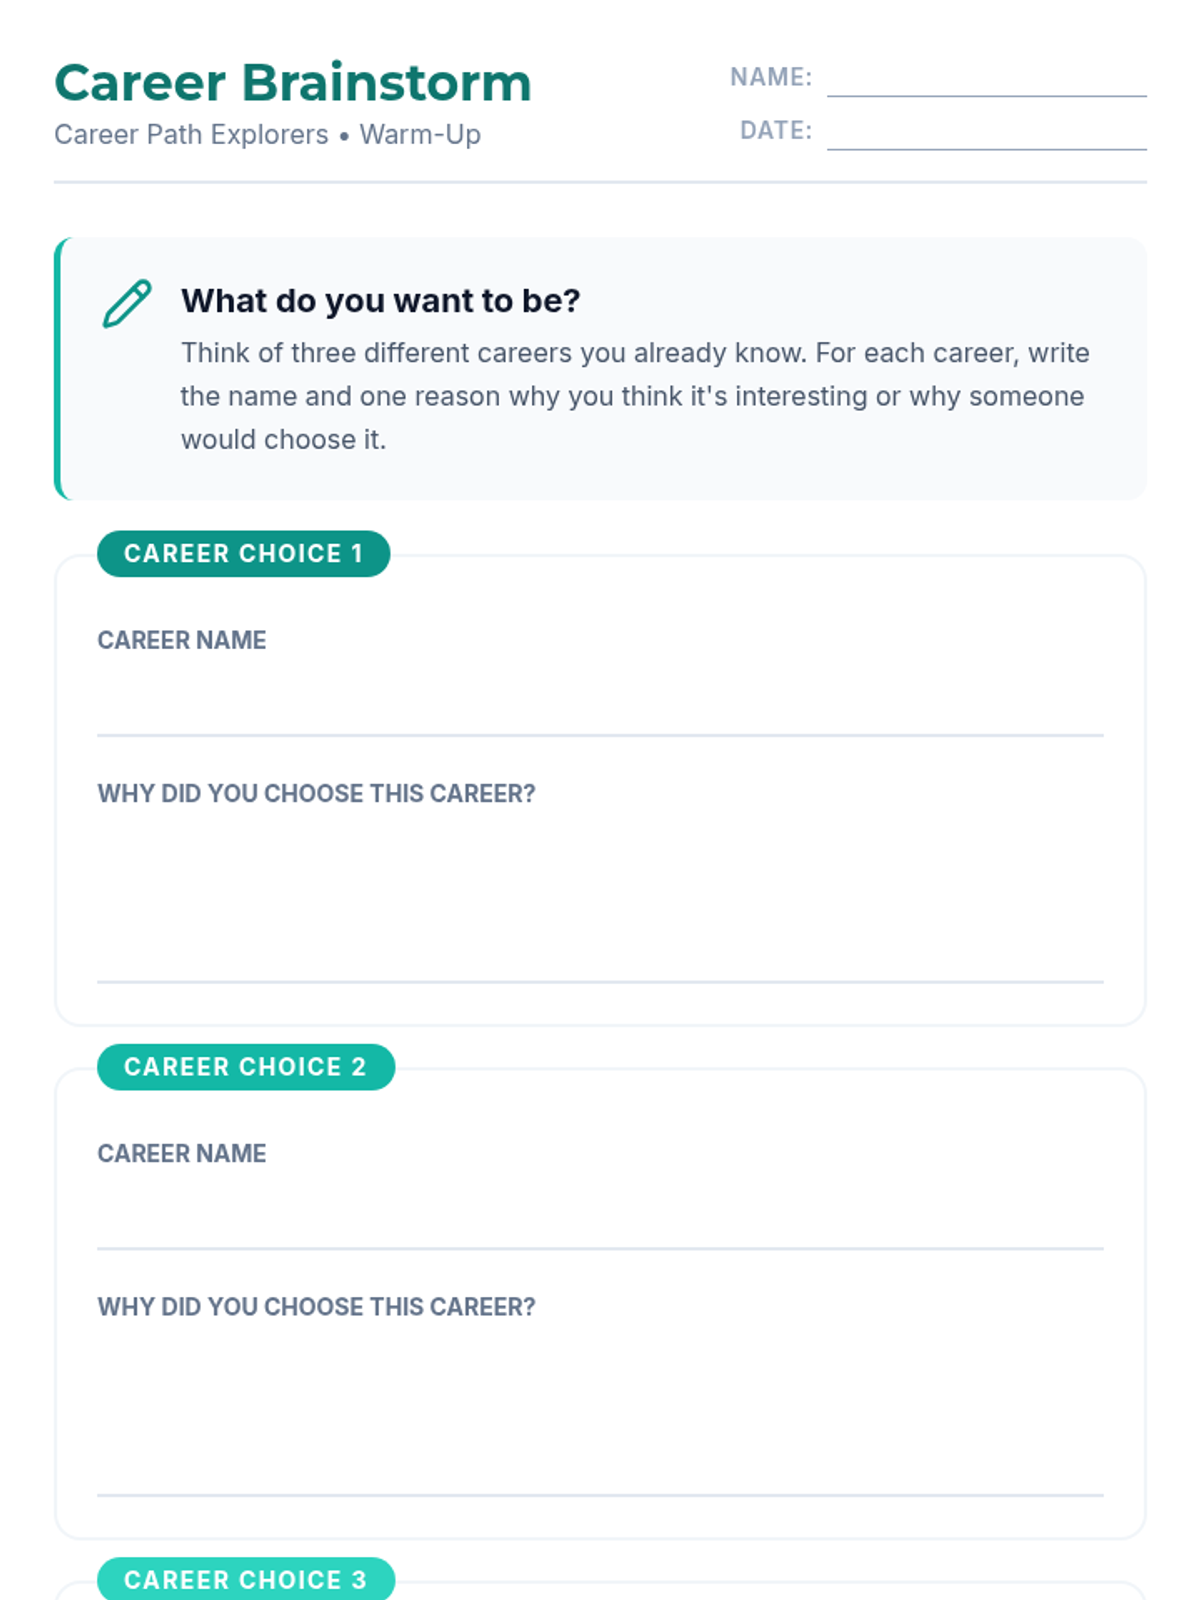The width and height of the screenshot is (1200, 1600).
Task: Click the NAME: label in header
Action: click(x=771, y=77)
